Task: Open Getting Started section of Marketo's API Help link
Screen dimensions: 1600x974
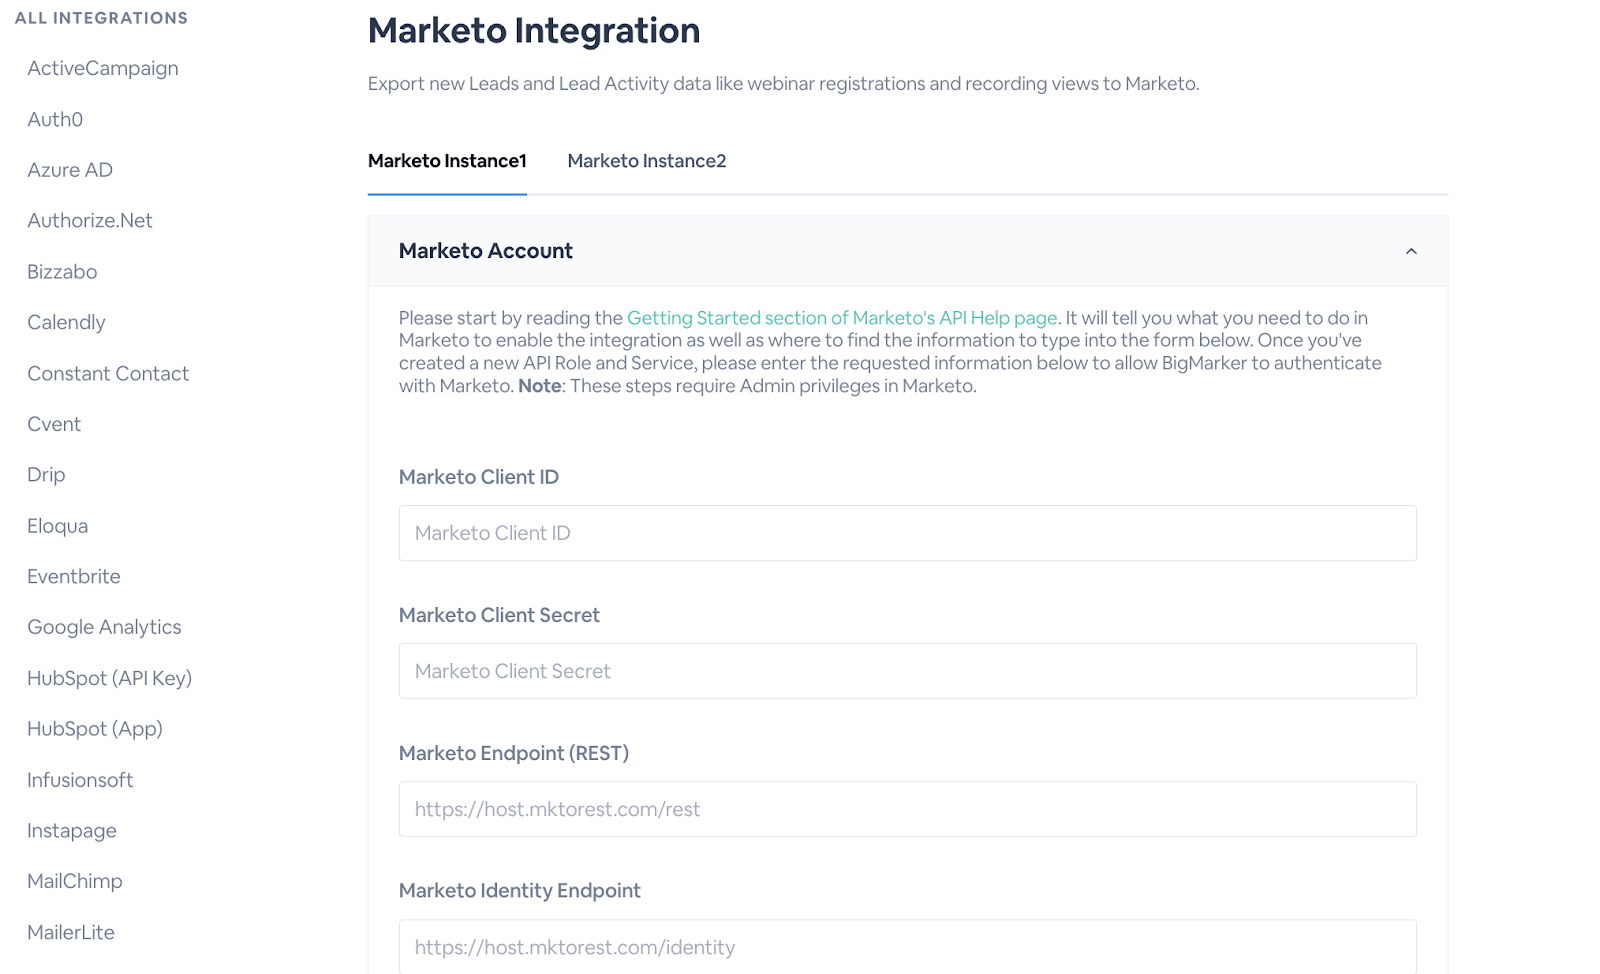Action: 842,318
